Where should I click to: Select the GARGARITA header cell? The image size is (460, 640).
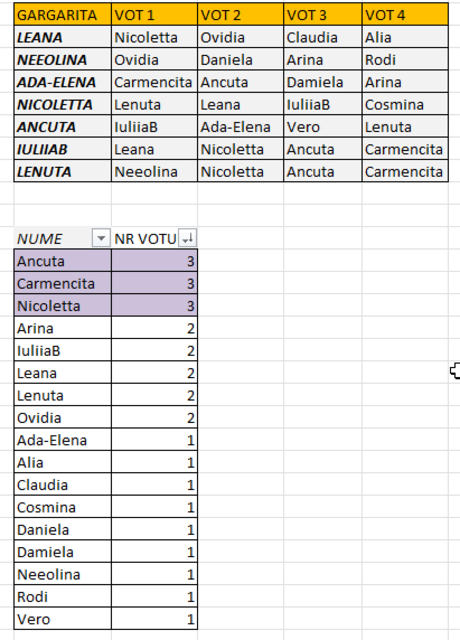click(62, 15)
